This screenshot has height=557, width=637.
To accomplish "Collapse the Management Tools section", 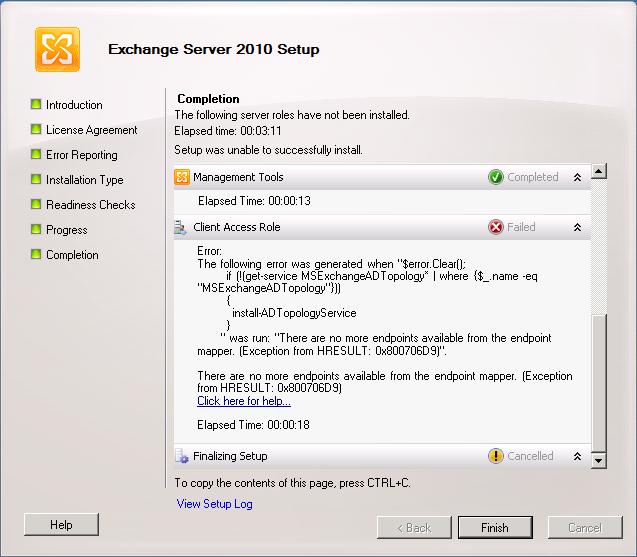I will coord(577,178).
